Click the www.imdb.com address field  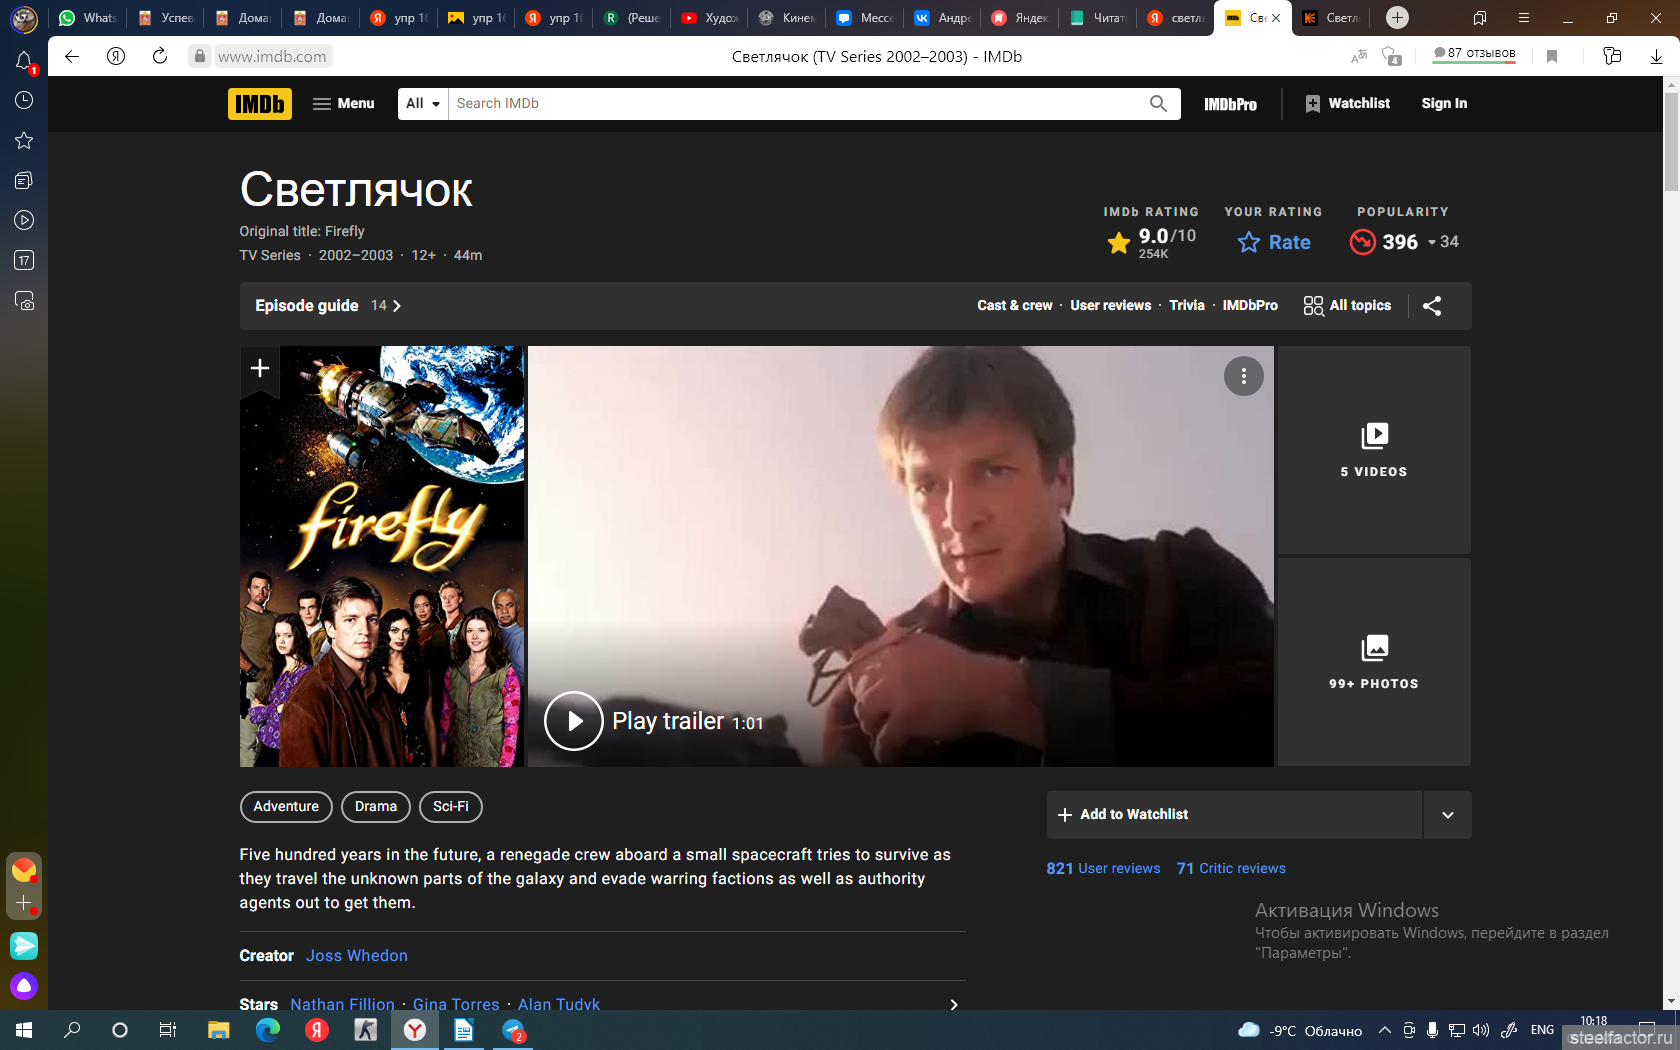[x=272, y=57]
